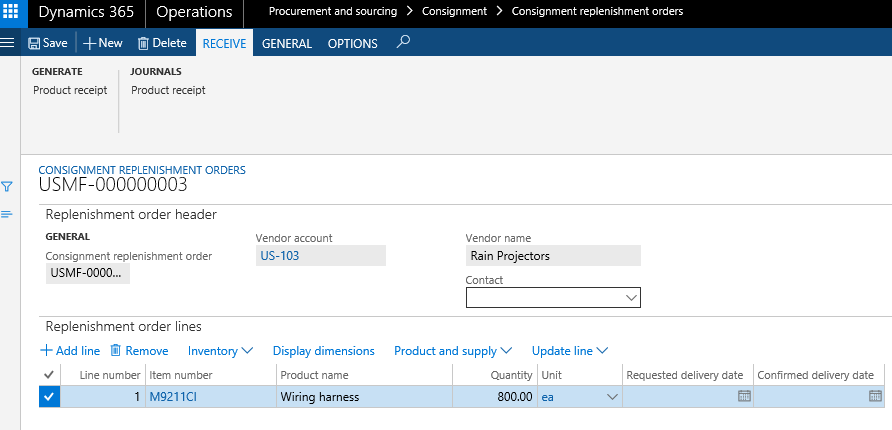Open the filter funnel pane icon
The image size is (892, 430).
pyautogui.click(x=7, y=186)
